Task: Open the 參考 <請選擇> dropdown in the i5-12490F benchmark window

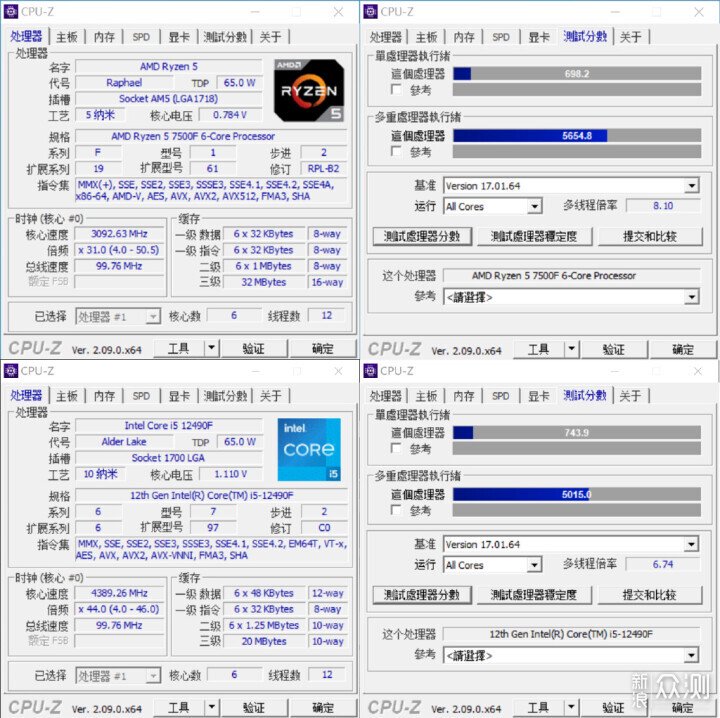Action: [x=691, y=656]
